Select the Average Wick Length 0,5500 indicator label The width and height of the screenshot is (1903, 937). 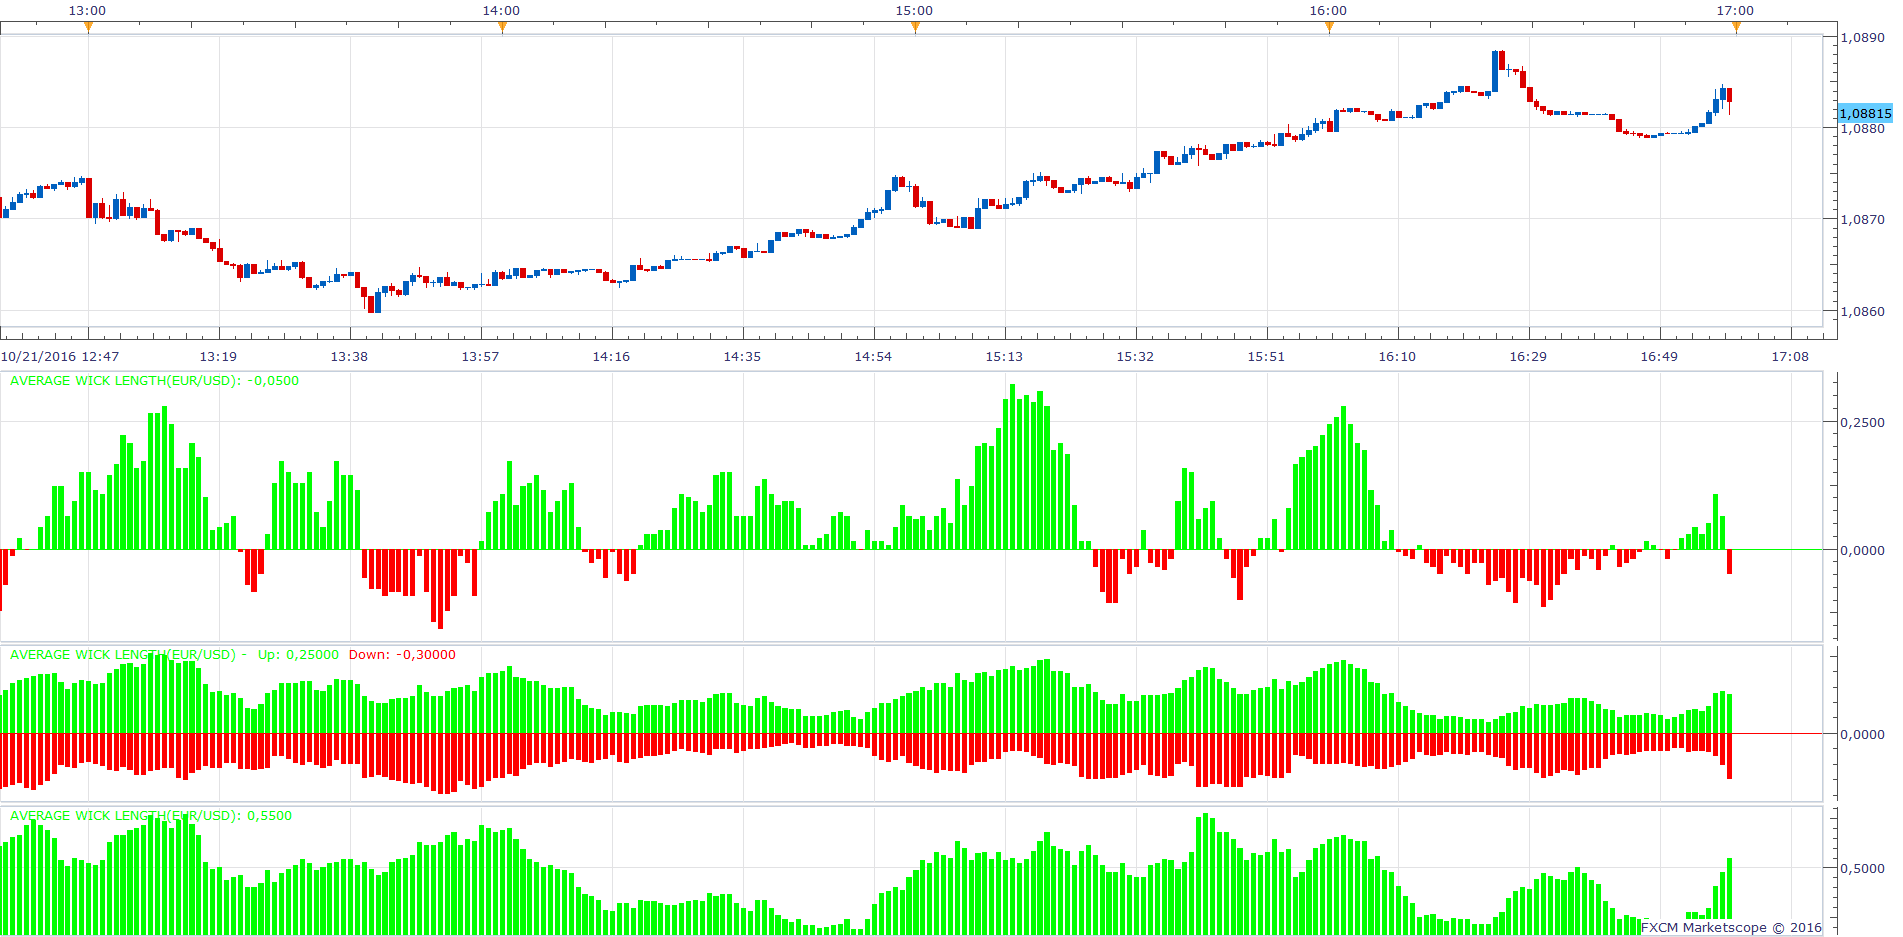click(x=151, y=816)
